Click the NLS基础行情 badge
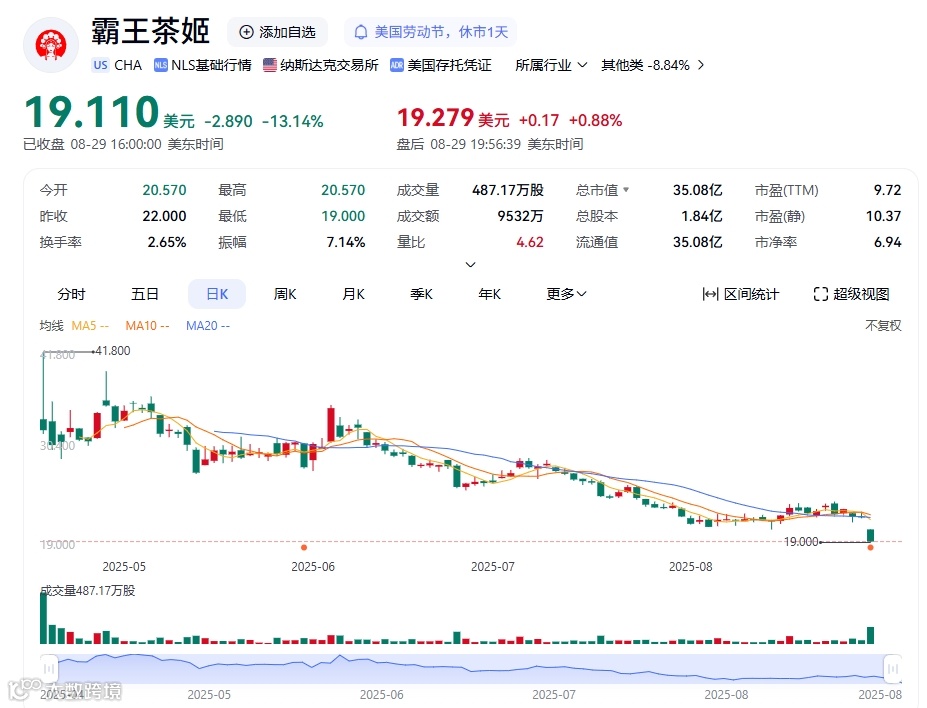 pyautogui.click(x=203, y=65)
